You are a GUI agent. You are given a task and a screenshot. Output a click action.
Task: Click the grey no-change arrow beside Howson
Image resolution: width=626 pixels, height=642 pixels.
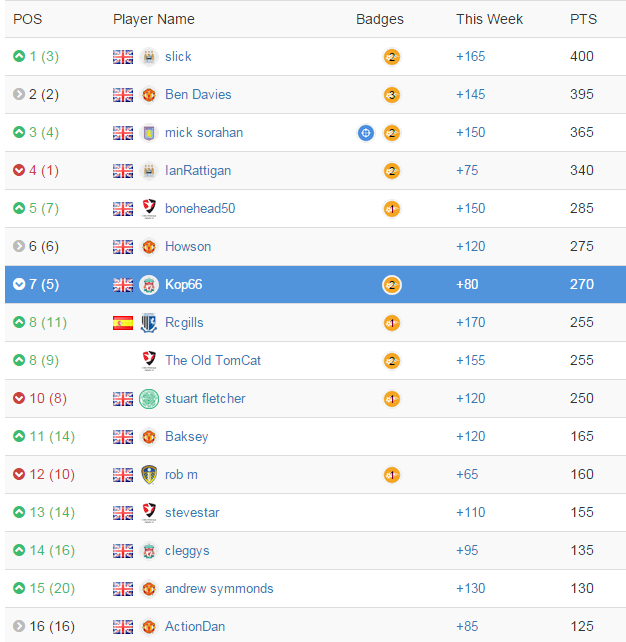coord(19,246)
